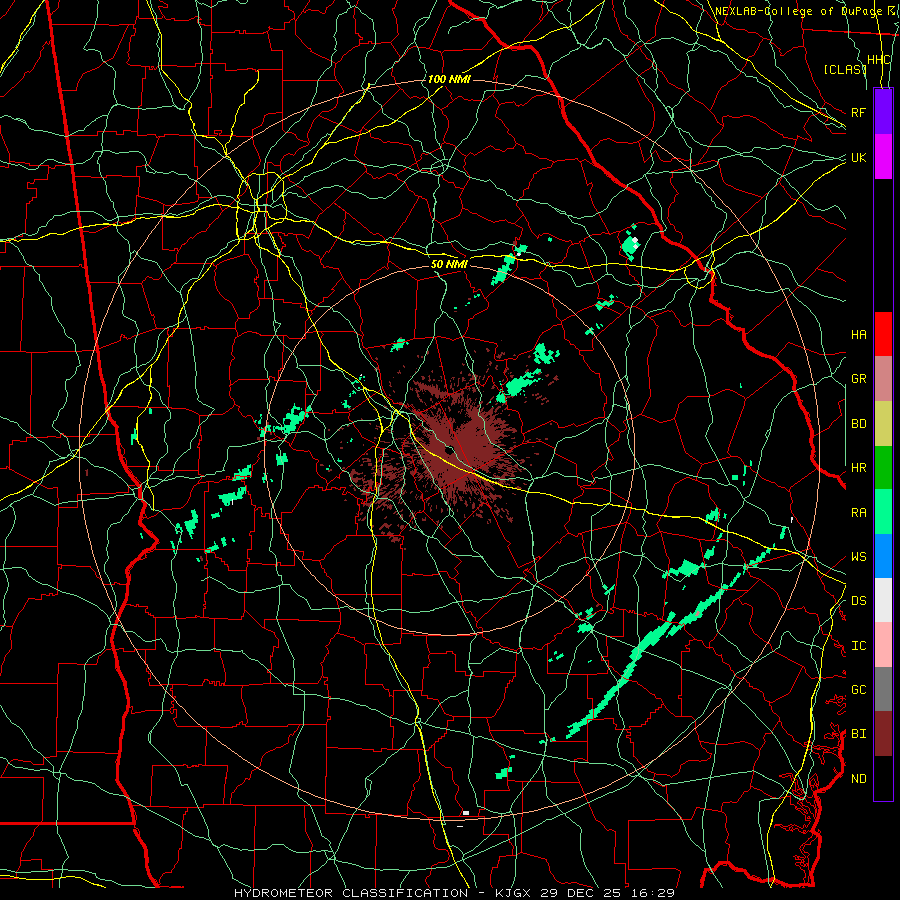Image resolution: width=900 pixels, height=900 pixels.
Task: Click the HHC product code text
Action: [879, 60]
